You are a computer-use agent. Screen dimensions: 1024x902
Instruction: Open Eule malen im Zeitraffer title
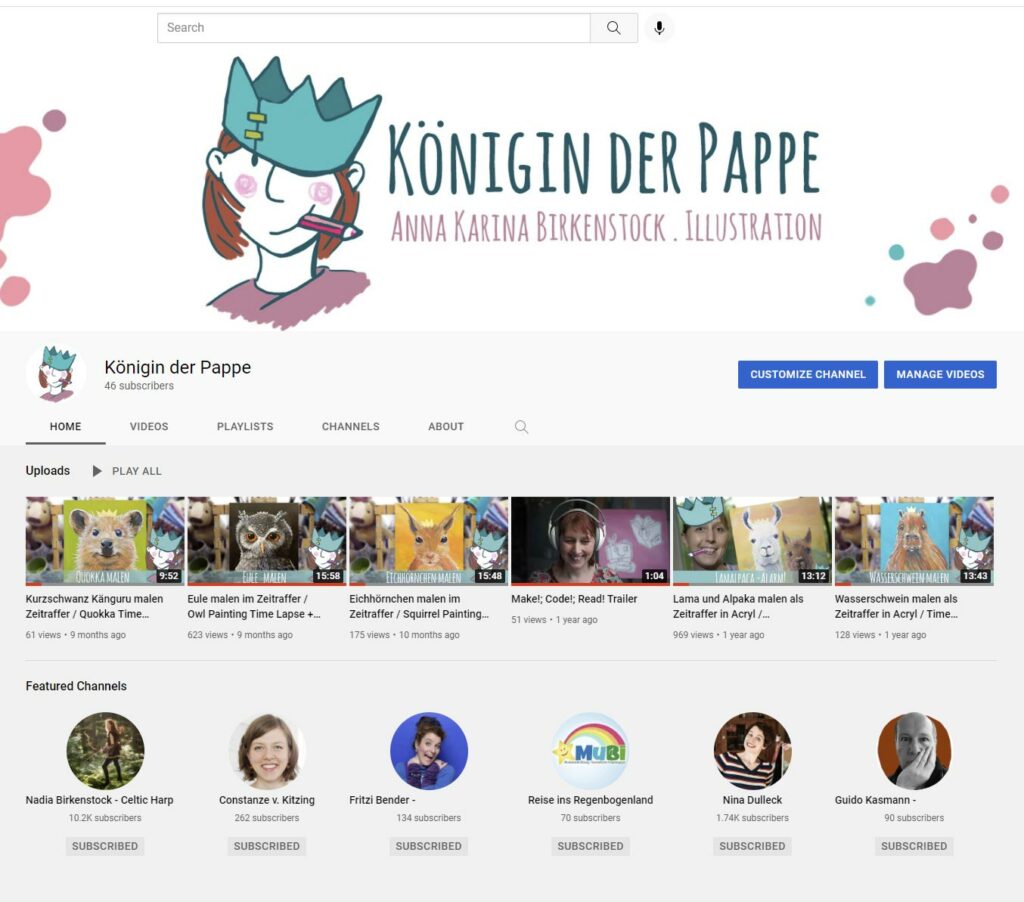254,606
